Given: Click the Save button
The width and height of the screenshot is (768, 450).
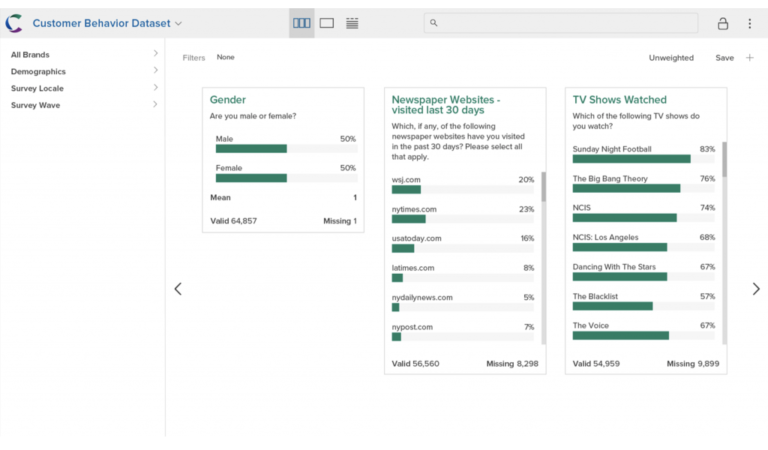Looking at the screenshot, I should pos(724,58).
